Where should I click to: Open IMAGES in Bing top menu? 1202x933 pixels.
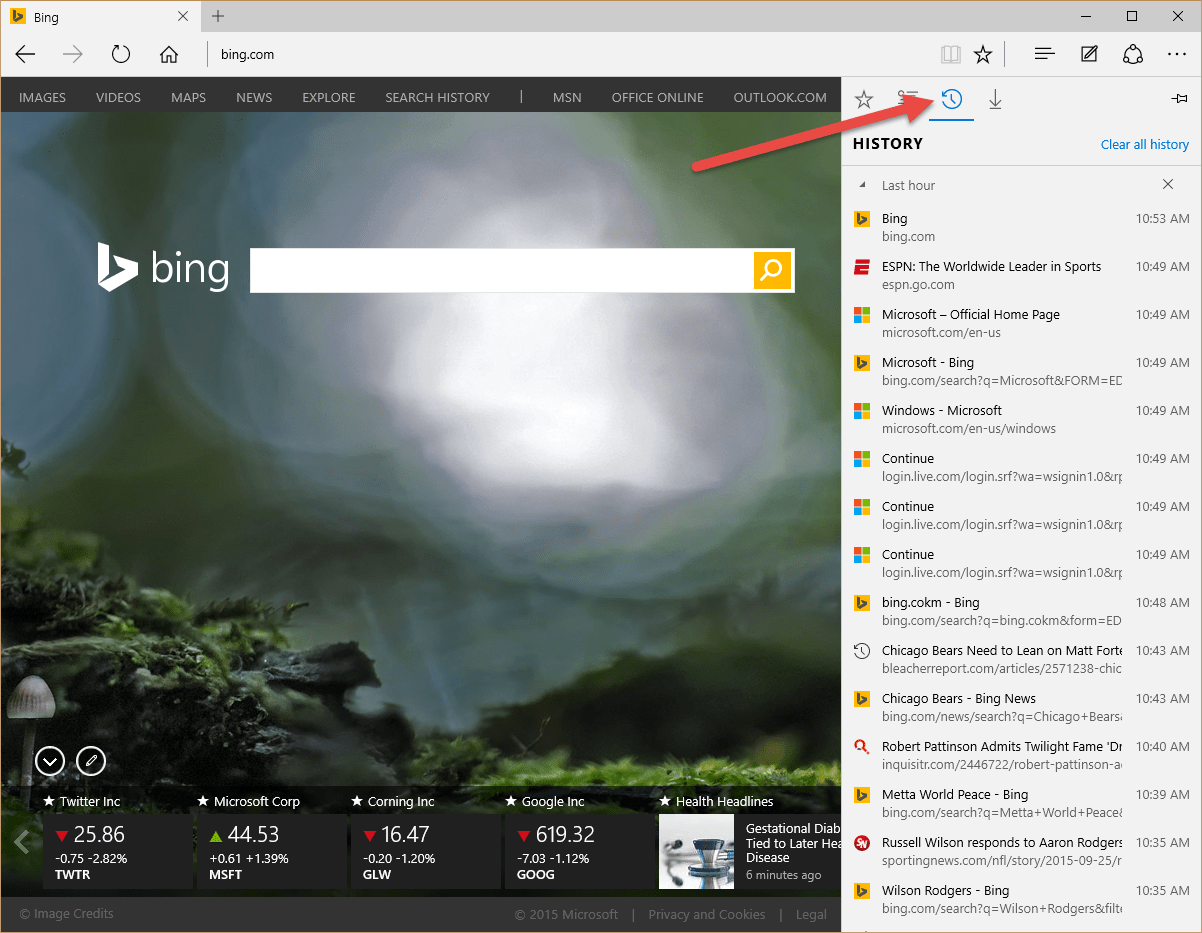pos(42,98)
